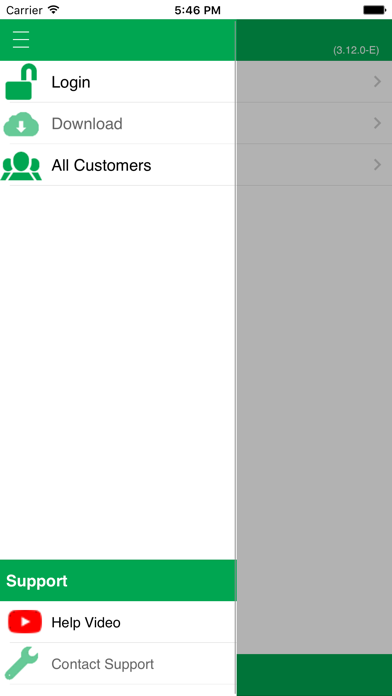392x696 pixels.
Task: Select Contact Support
Action: tap(118, 664)
